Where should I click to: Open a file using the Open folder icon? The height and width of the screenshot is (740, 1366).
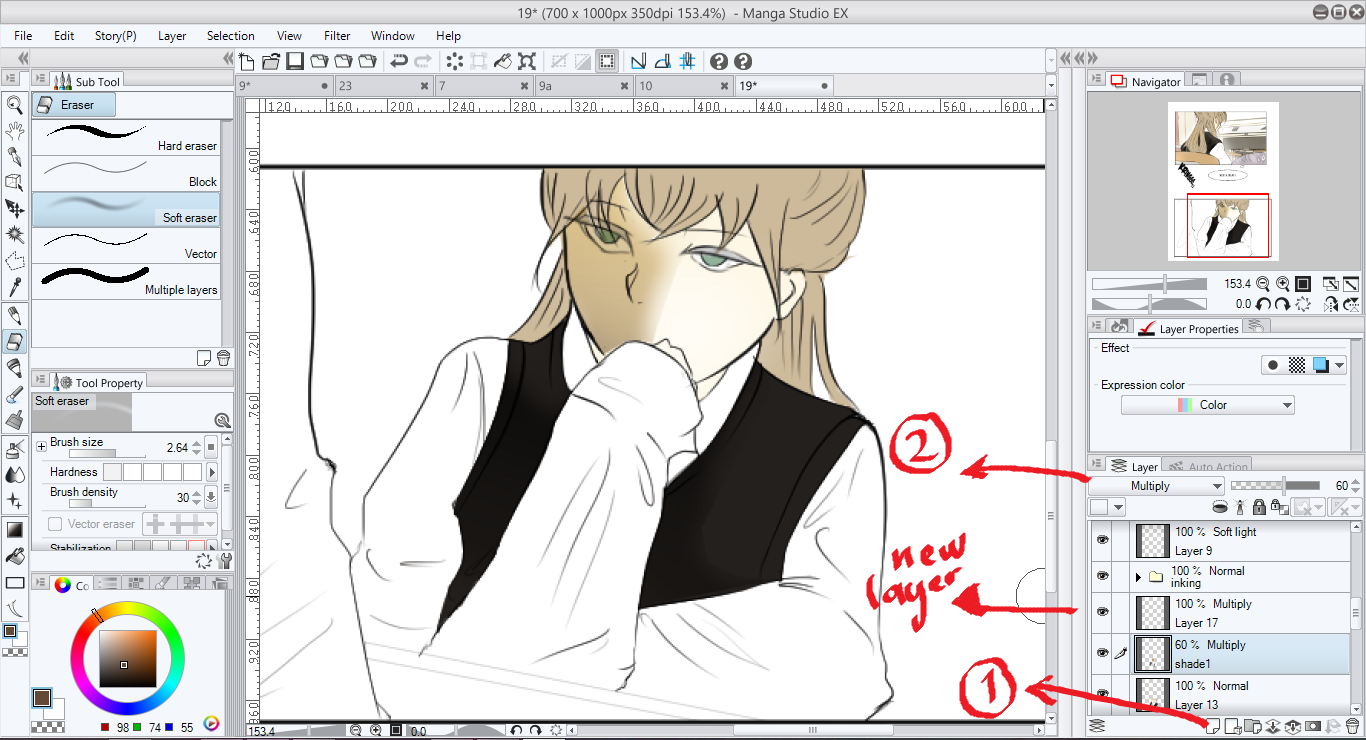click(x=270, y=61)
